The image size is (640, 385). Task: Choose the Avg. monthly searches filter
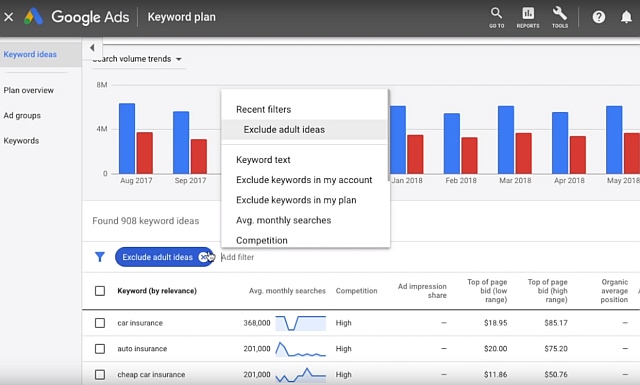pyautogui.click(x=304, y=220)
